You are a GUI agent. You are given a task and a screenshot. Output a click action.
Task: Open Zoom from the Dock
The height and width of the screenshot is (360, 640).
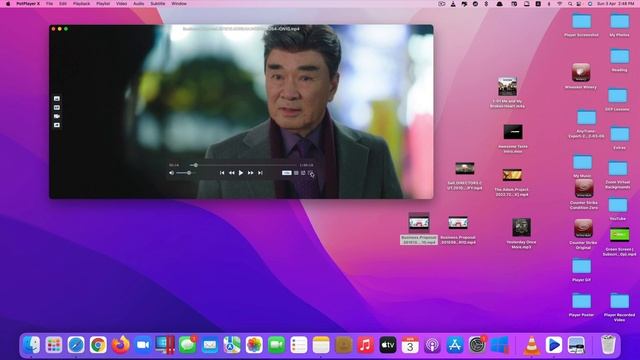(143, 345)
